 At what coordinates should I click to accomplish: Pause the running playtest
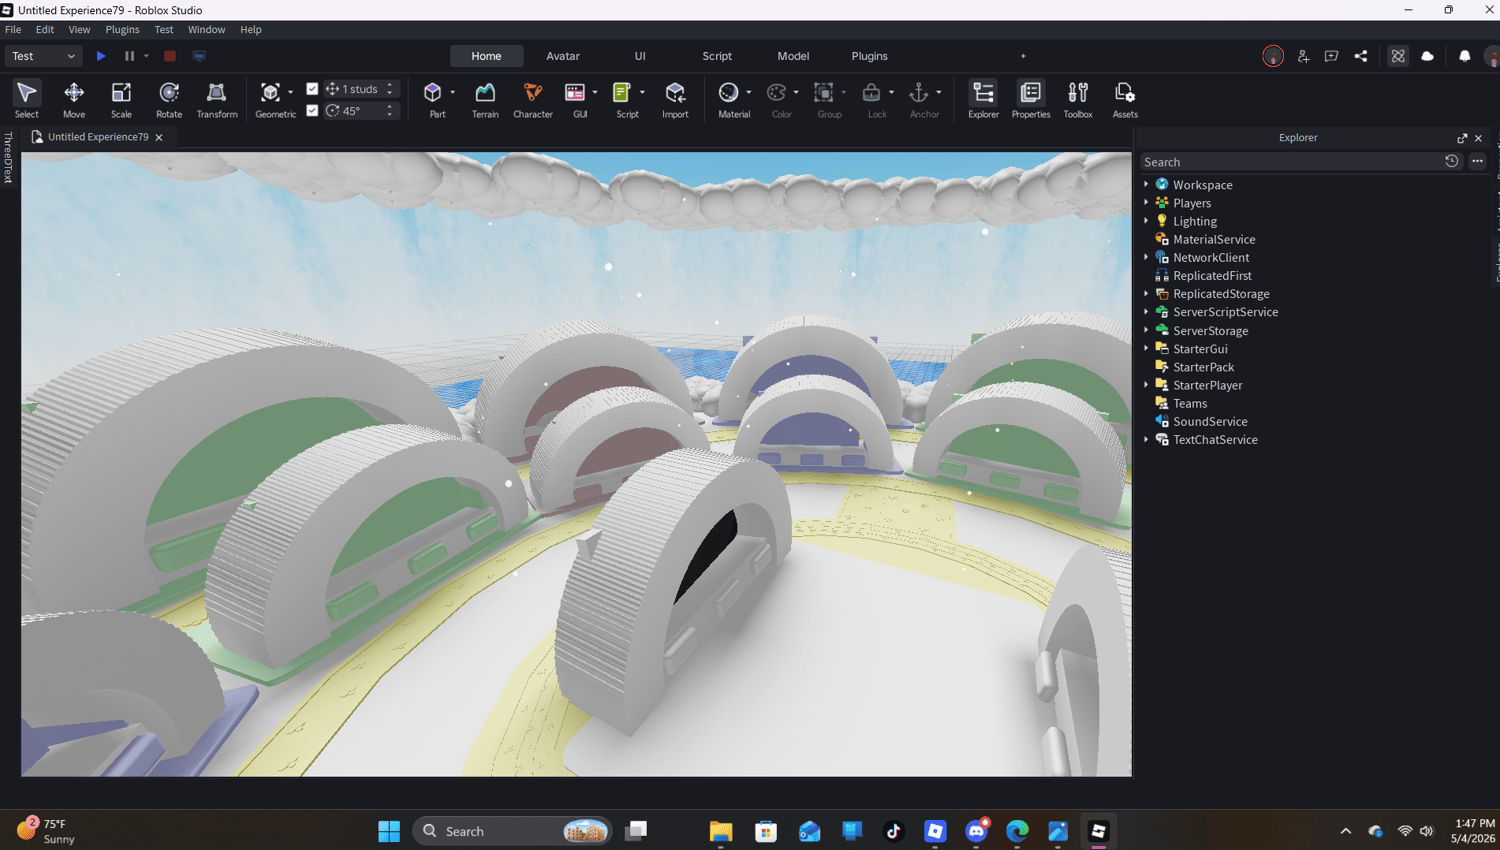pyautogui.click(x=129, y=56)
